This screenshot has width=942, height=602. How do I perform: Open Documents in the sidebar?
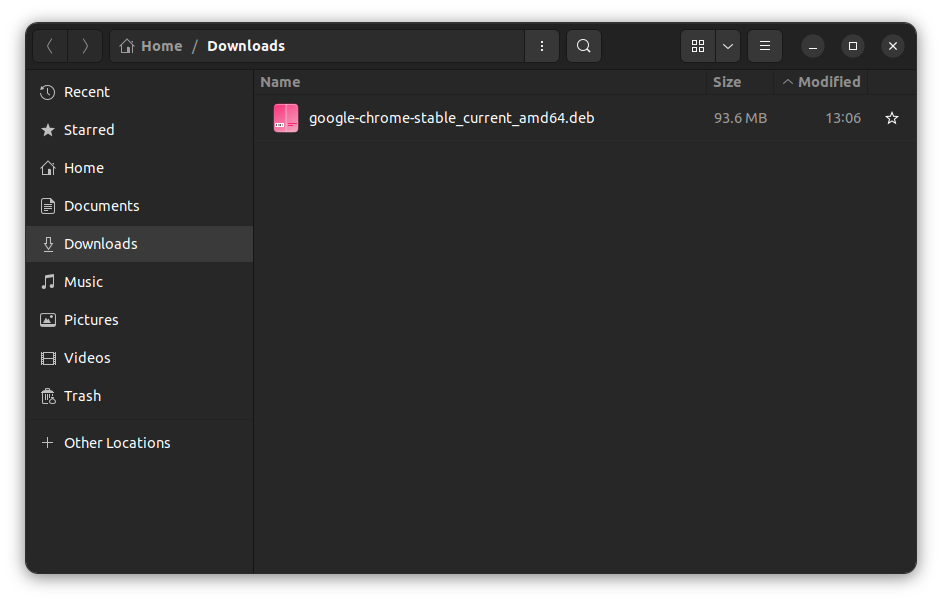[x=139, y=206]
